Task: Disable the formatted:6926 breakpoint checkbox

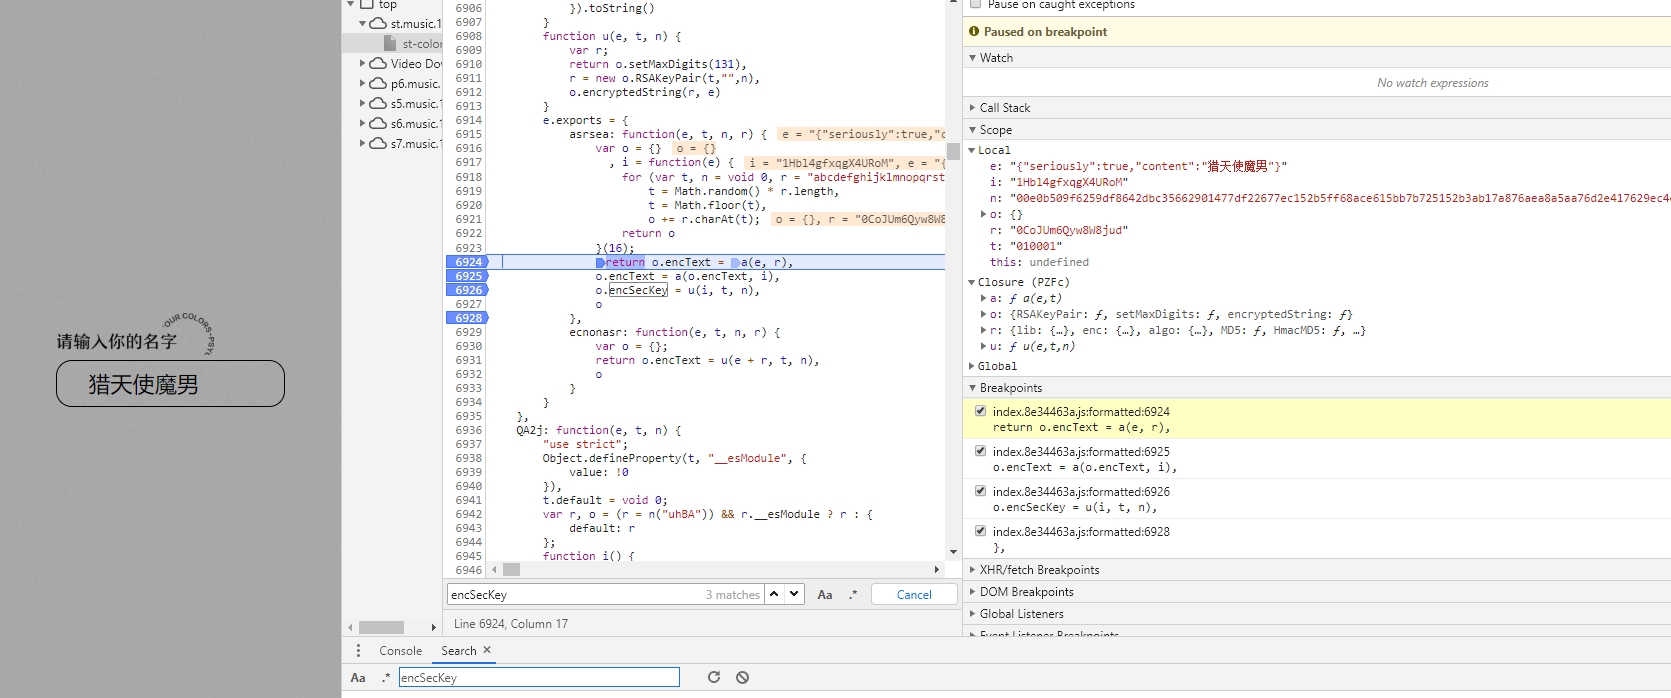Action: (x=980, y=491)
